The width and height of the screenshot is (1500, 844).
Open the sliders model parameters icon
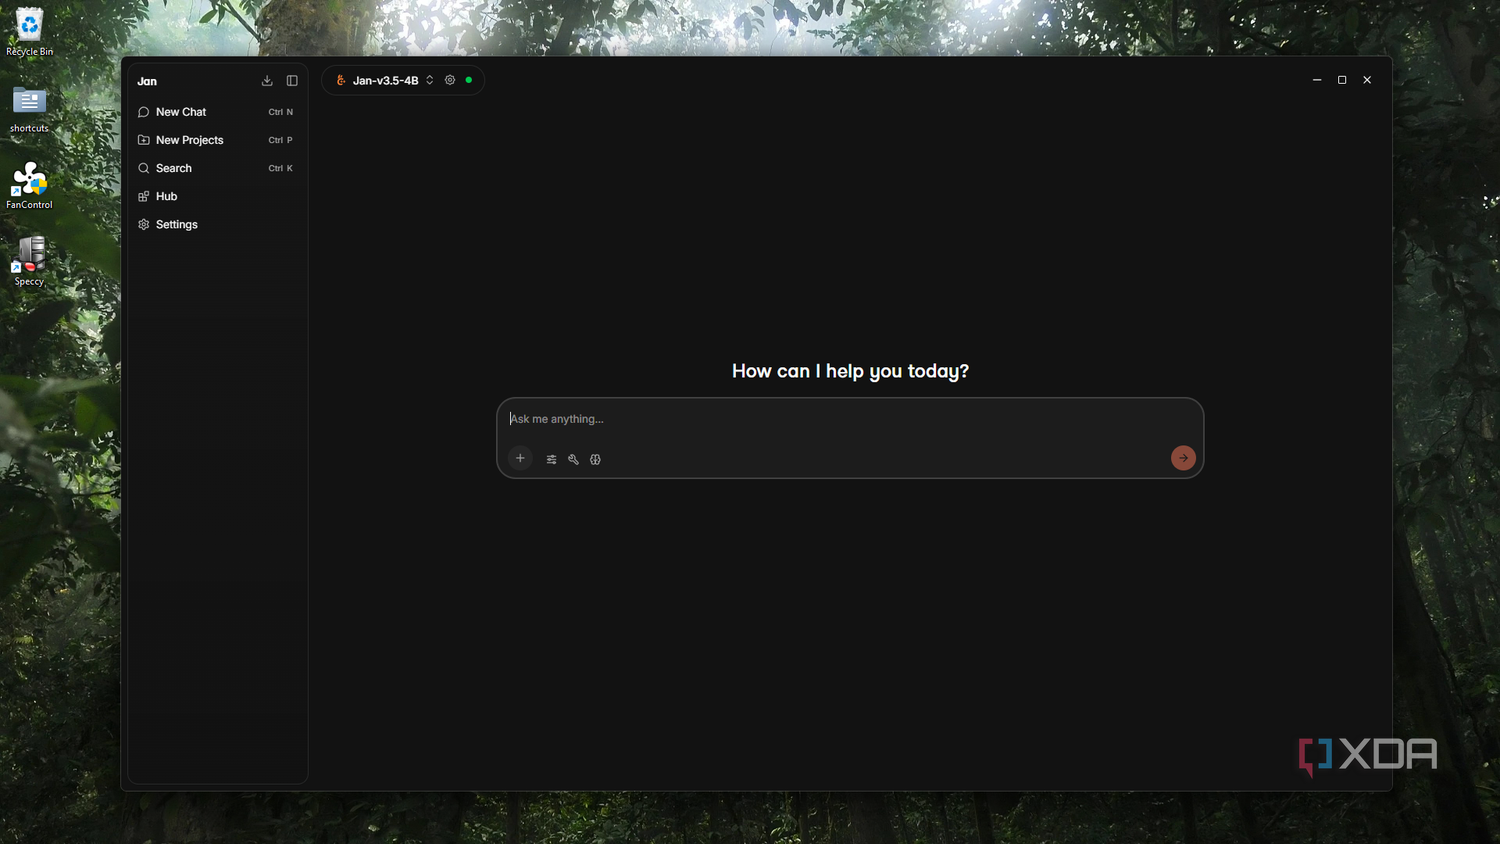551,459
